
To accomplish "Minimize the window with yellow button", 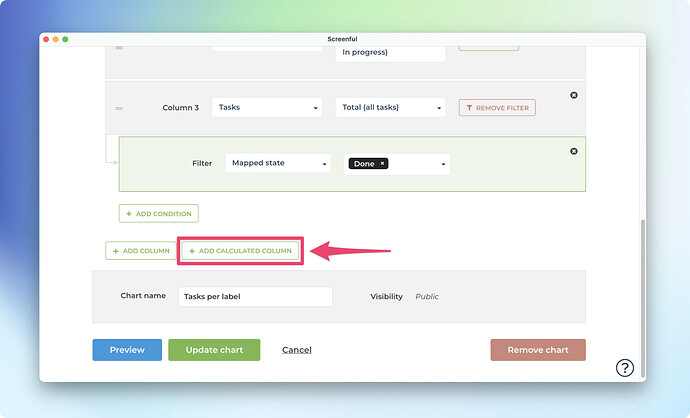I will 55,39.
